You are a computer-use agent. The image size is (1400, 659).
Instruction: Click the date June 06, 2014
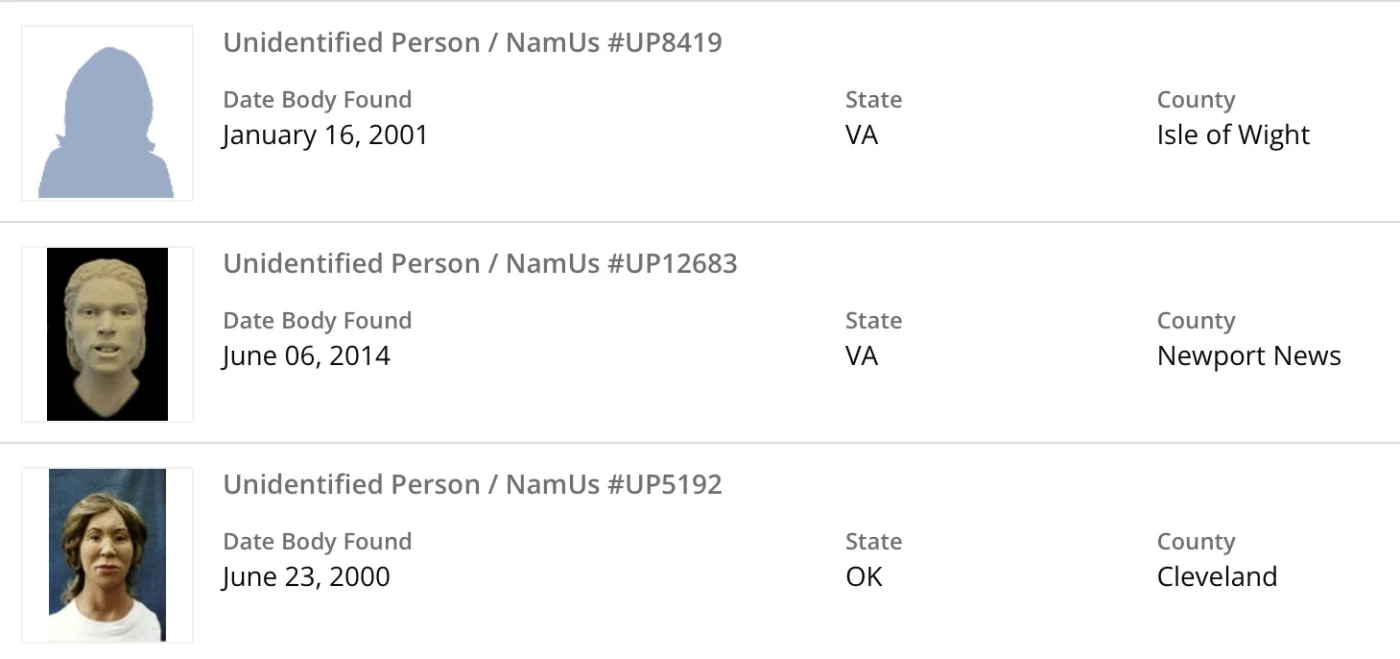coord(306,356)
